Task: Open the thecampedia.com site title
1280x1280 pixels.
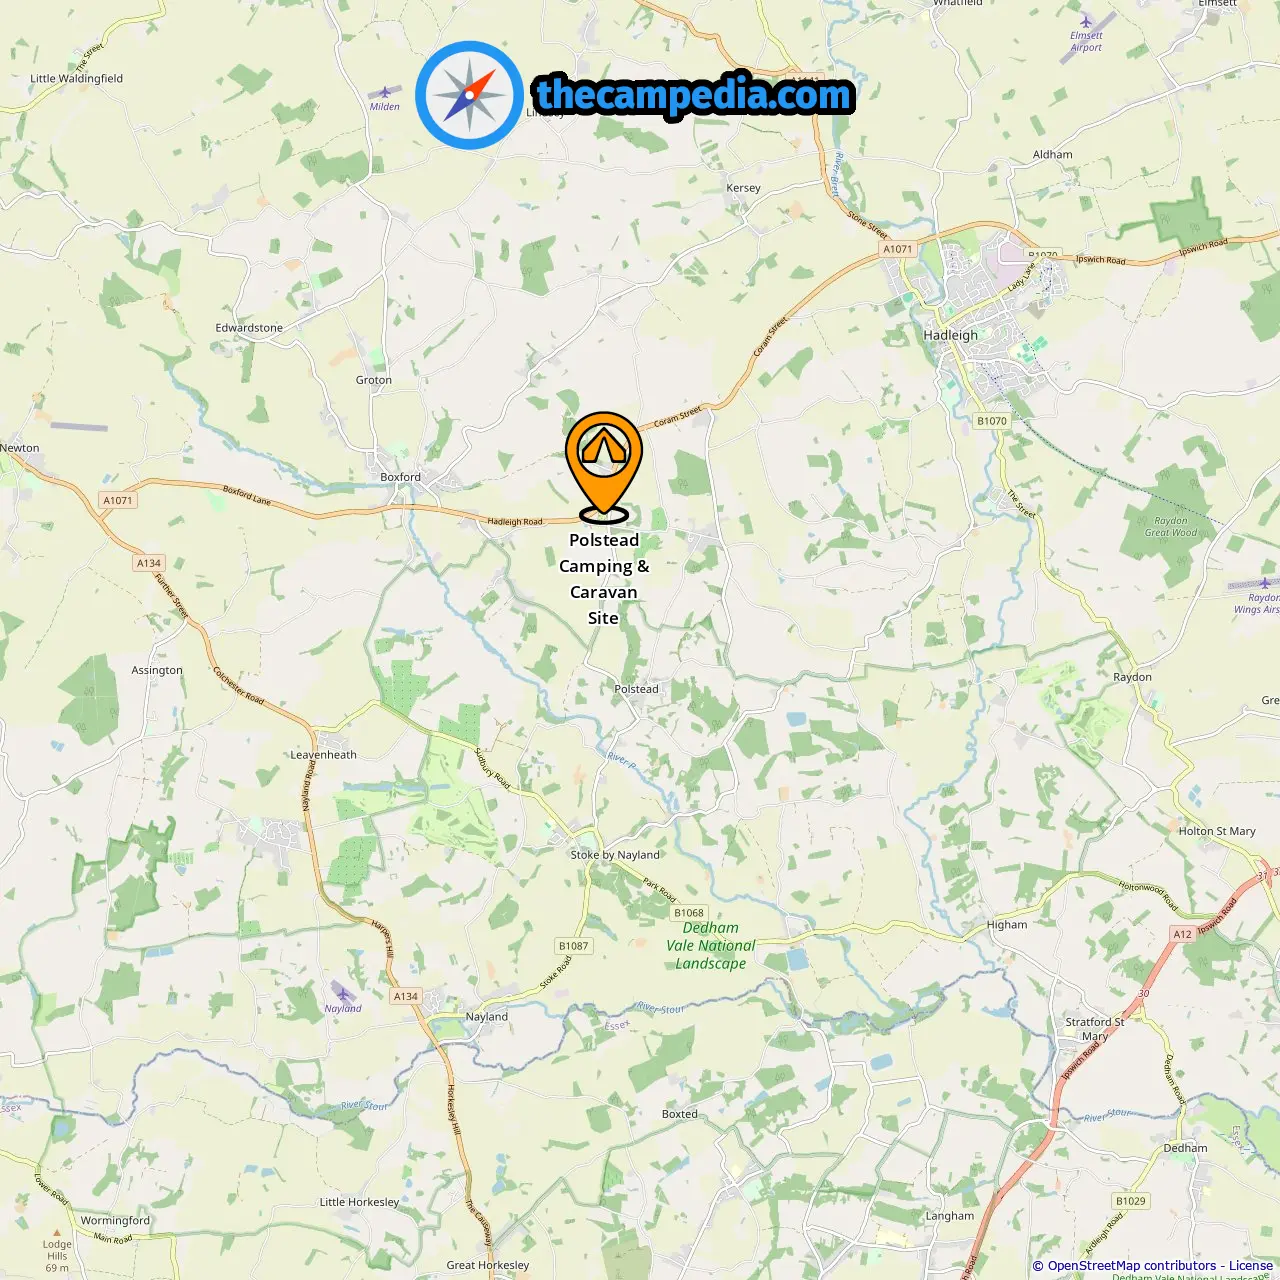Action: 694,95
